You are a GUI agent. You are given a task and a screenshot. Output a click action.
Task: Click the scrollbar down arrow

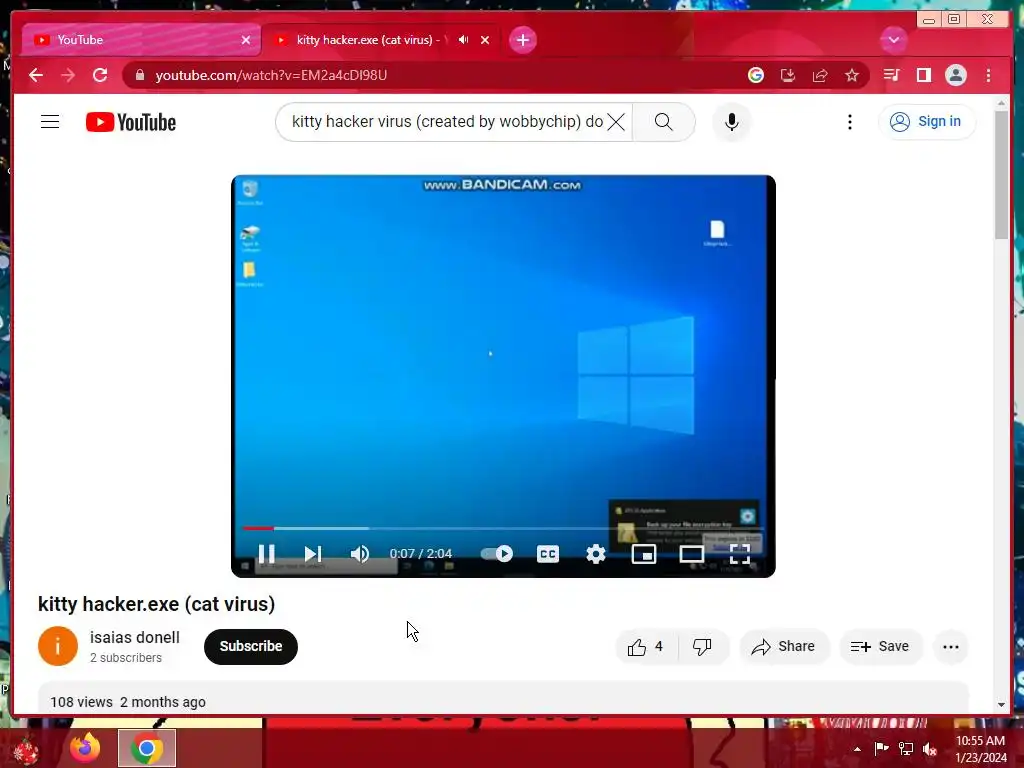pos(1002,705)
